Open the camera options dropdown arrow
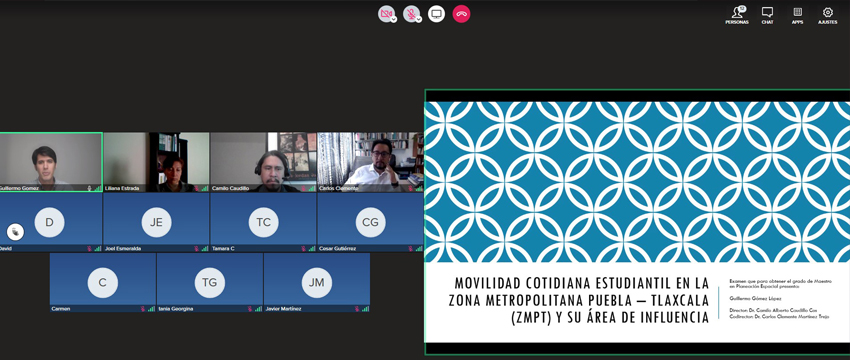850x360 pixels. pos(394,19)
